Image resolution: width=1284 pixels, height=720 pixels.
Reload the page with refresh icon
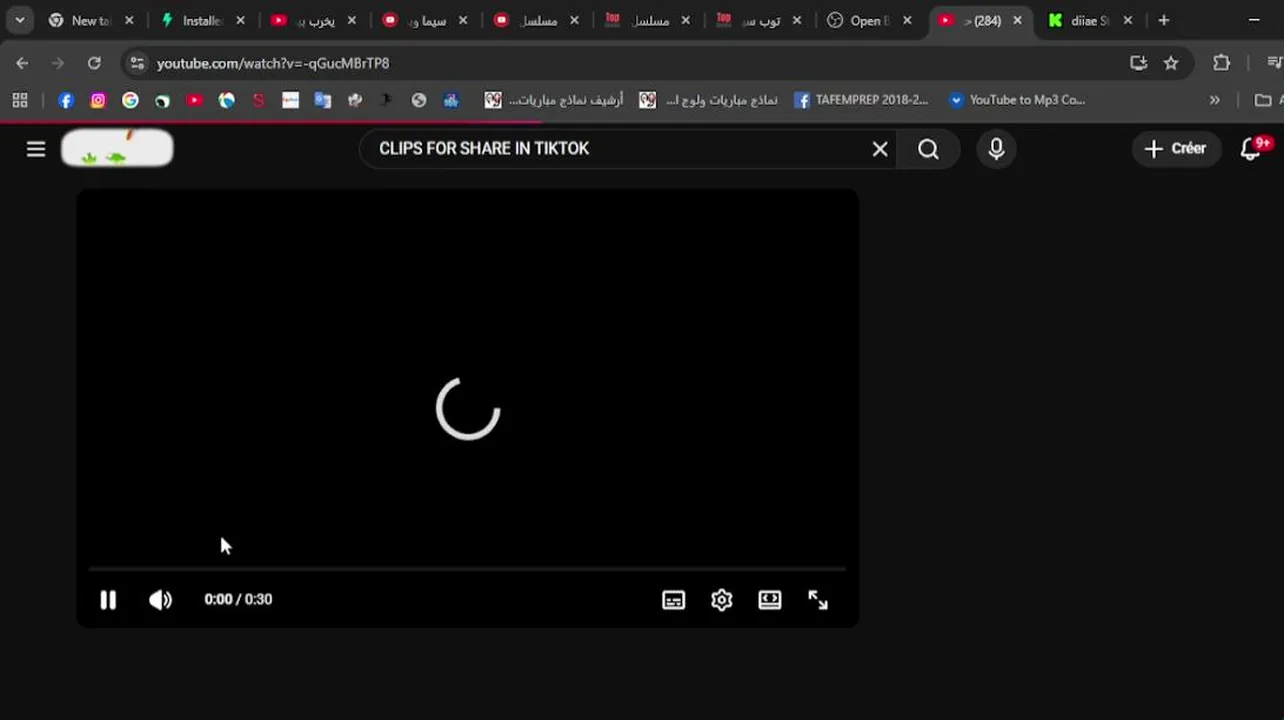click(94, 63)
